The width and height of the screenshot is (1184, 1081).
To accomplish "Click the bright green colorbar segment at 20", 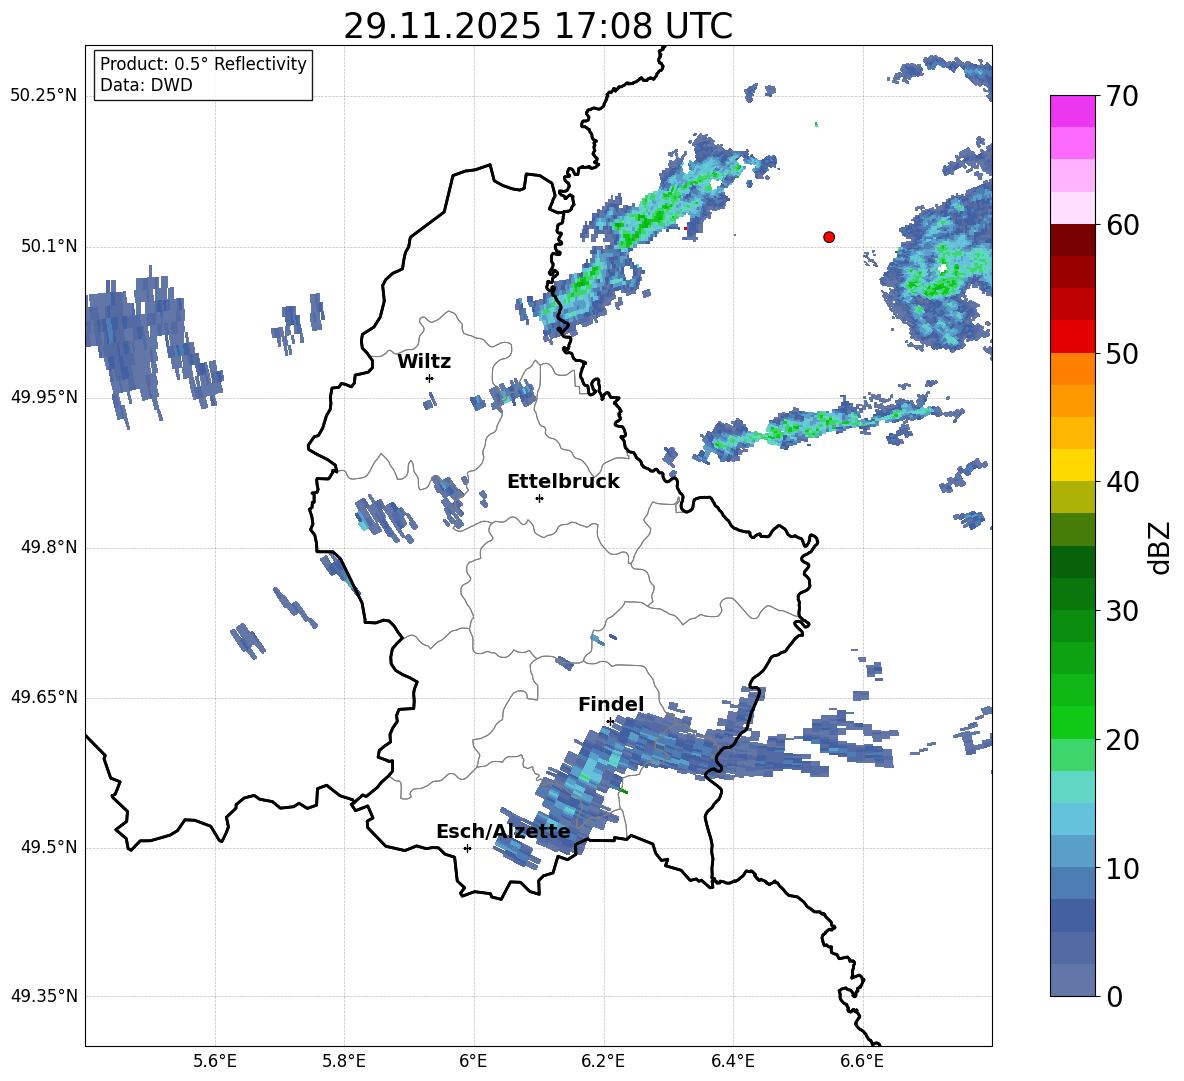I will pos(1073,722).
